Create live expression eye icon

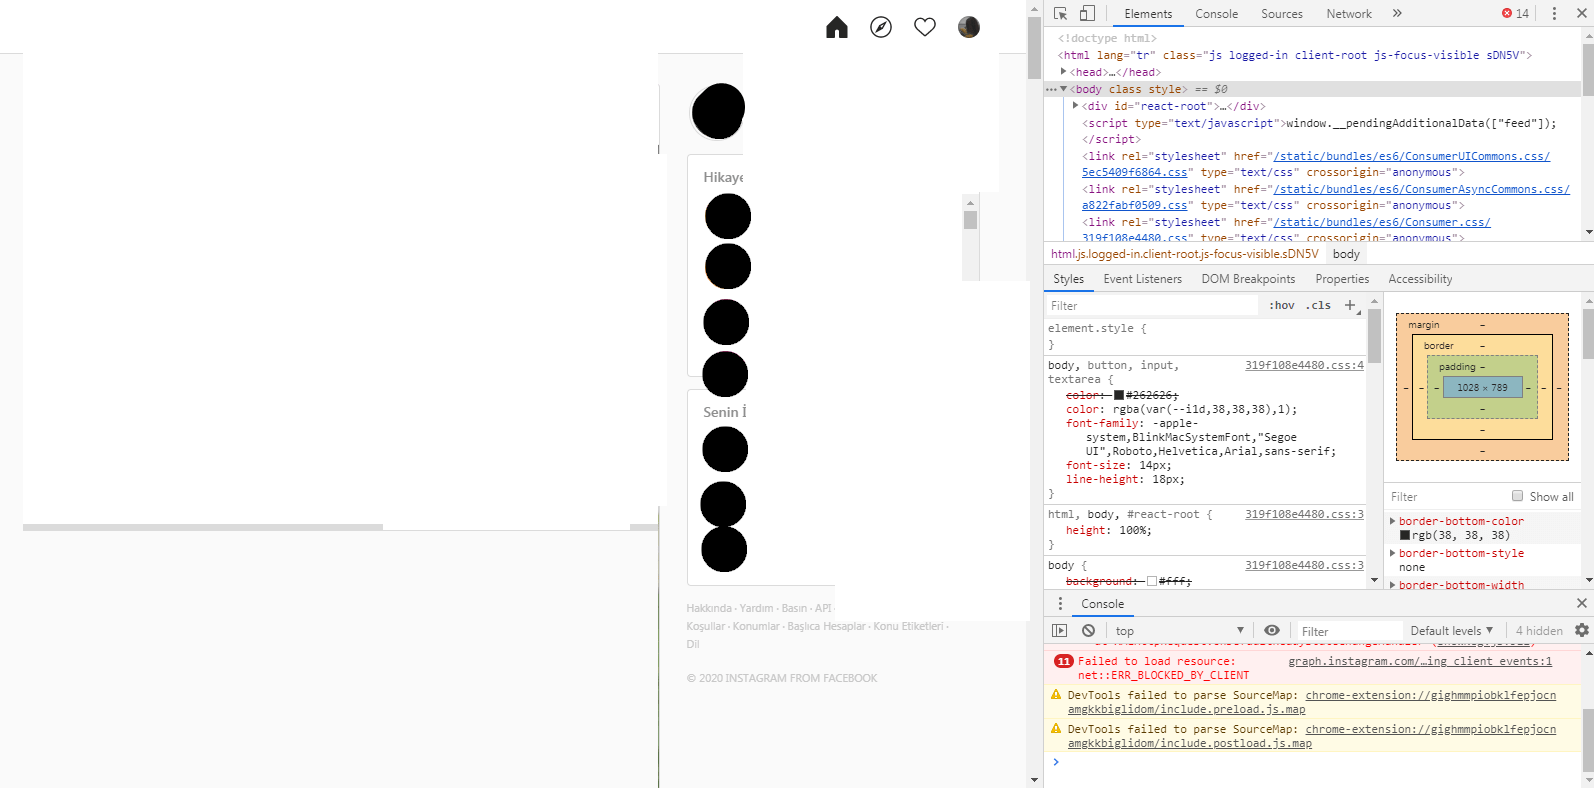coord(1272,630)
